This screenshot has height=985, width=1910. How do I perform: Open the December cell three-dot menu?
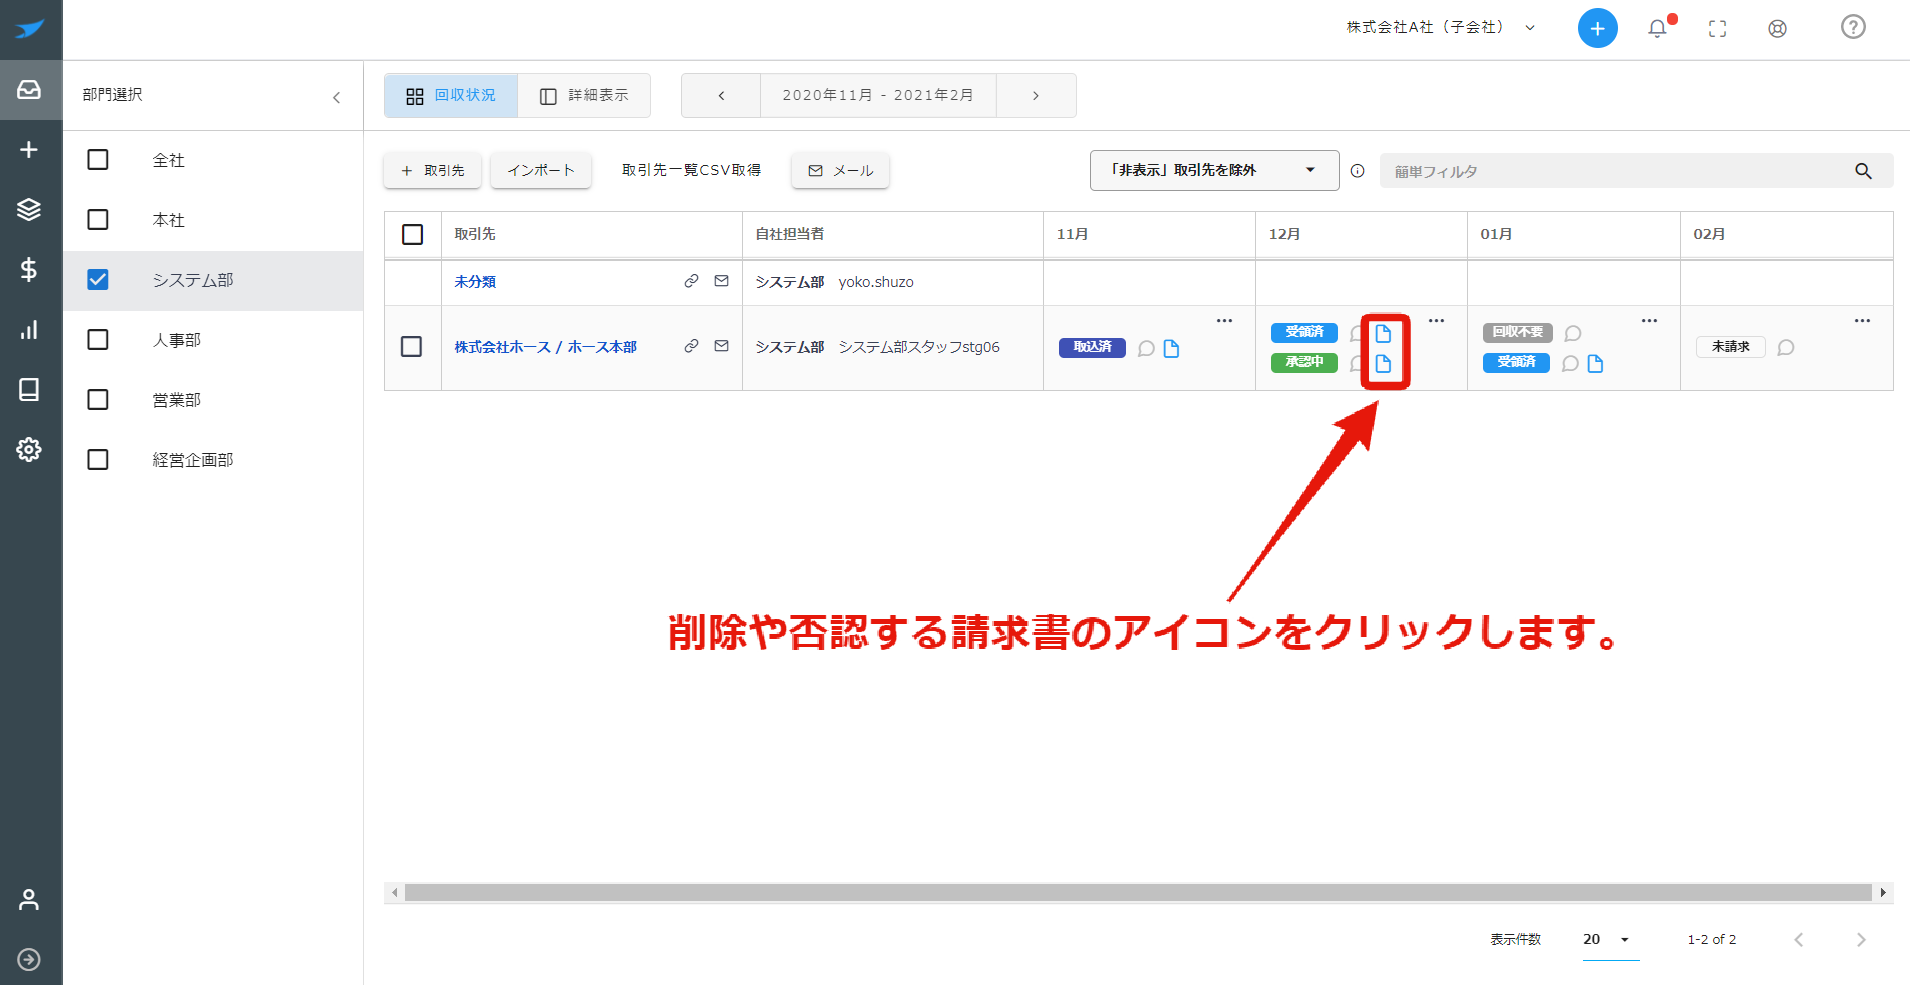(1436, 321)
